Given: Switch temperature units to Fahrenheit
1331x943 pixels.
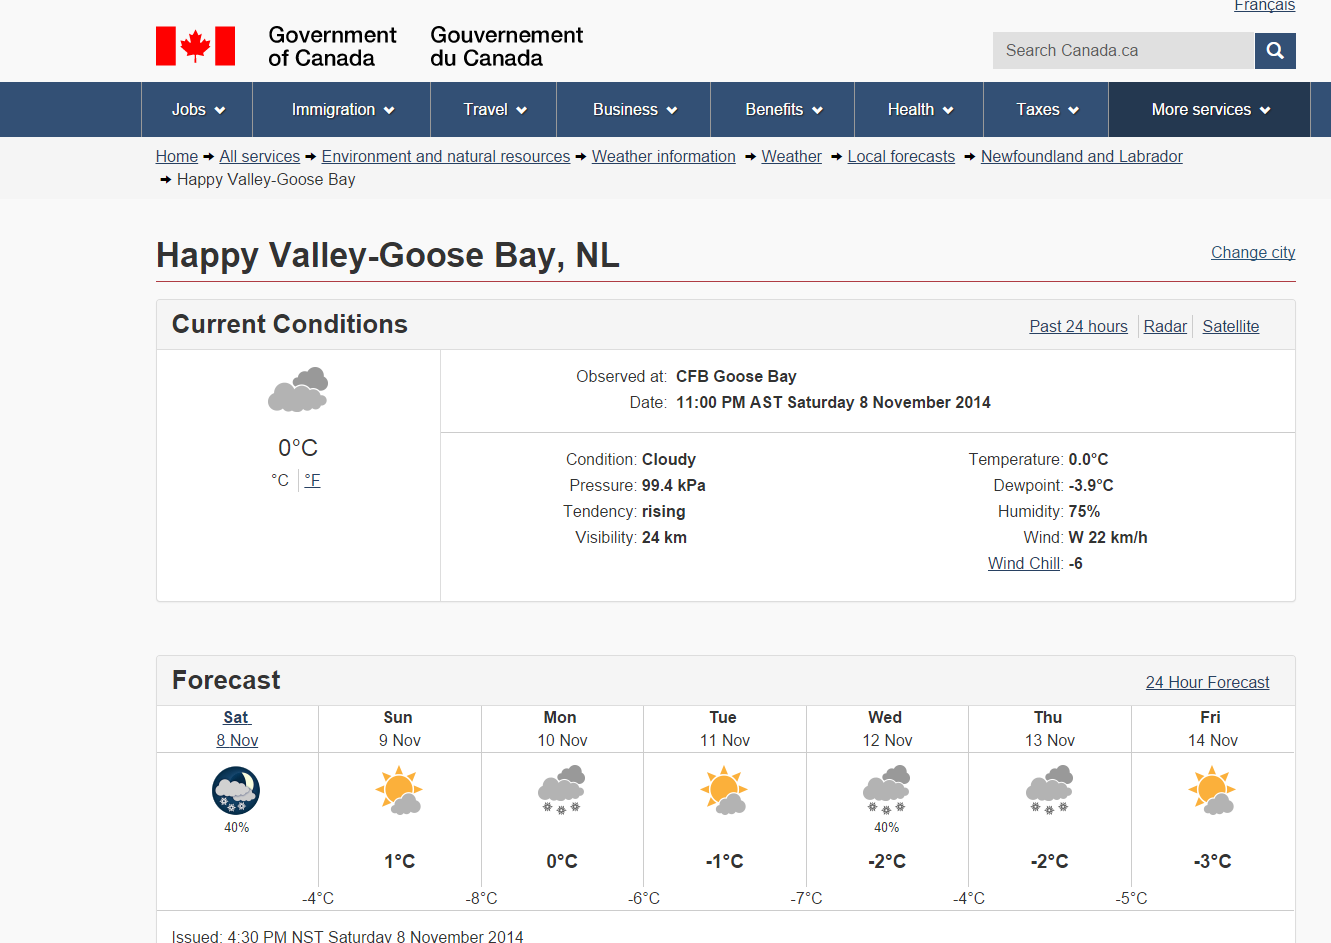Looking at the screenshot, I should click(312, 481).
